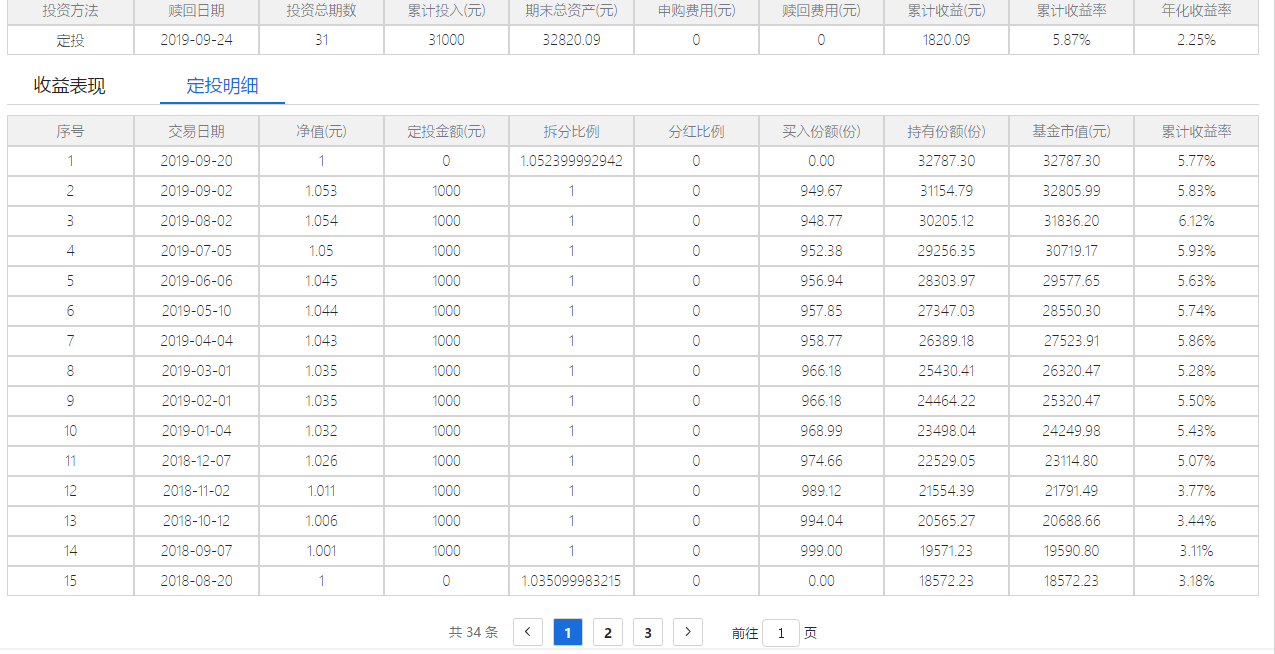Select the 2019-09-02 transaction date cell
The image size is (1275, 654).
(x=196, y=191)
